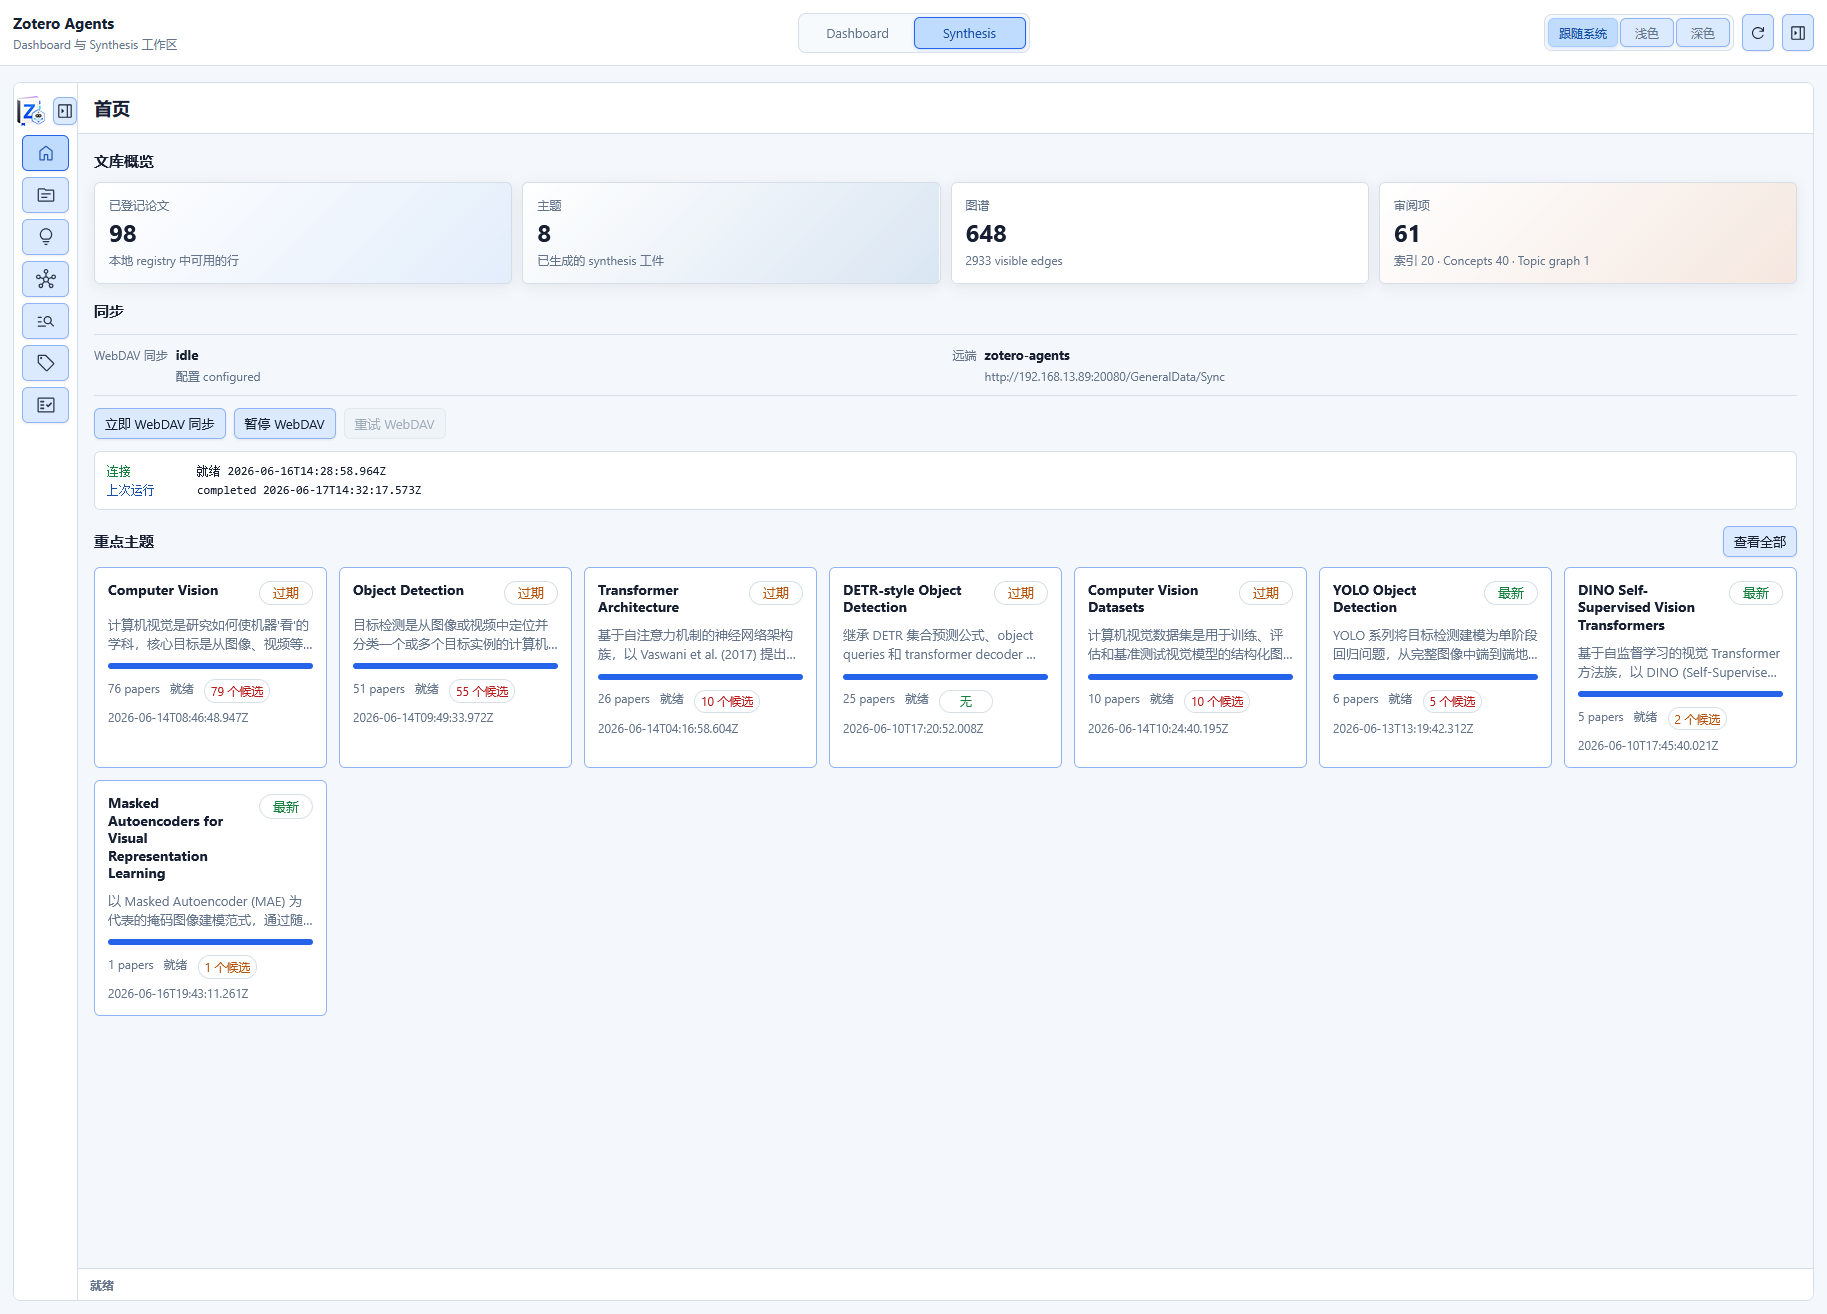Click 暂停 WebDAV button
The image size is (1827, 1314).
click(285, 424)
